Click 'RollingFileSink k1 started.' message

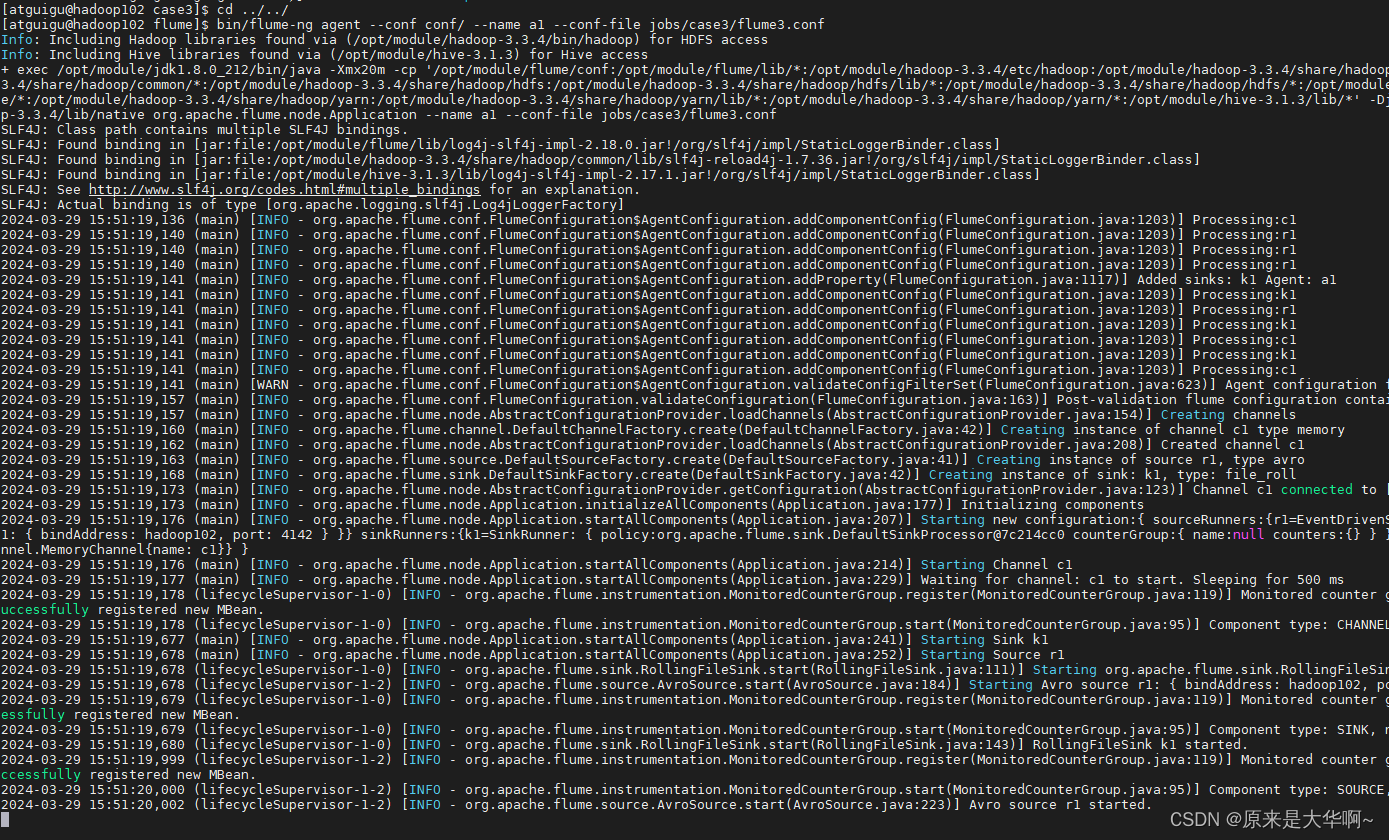point(1141,745)
